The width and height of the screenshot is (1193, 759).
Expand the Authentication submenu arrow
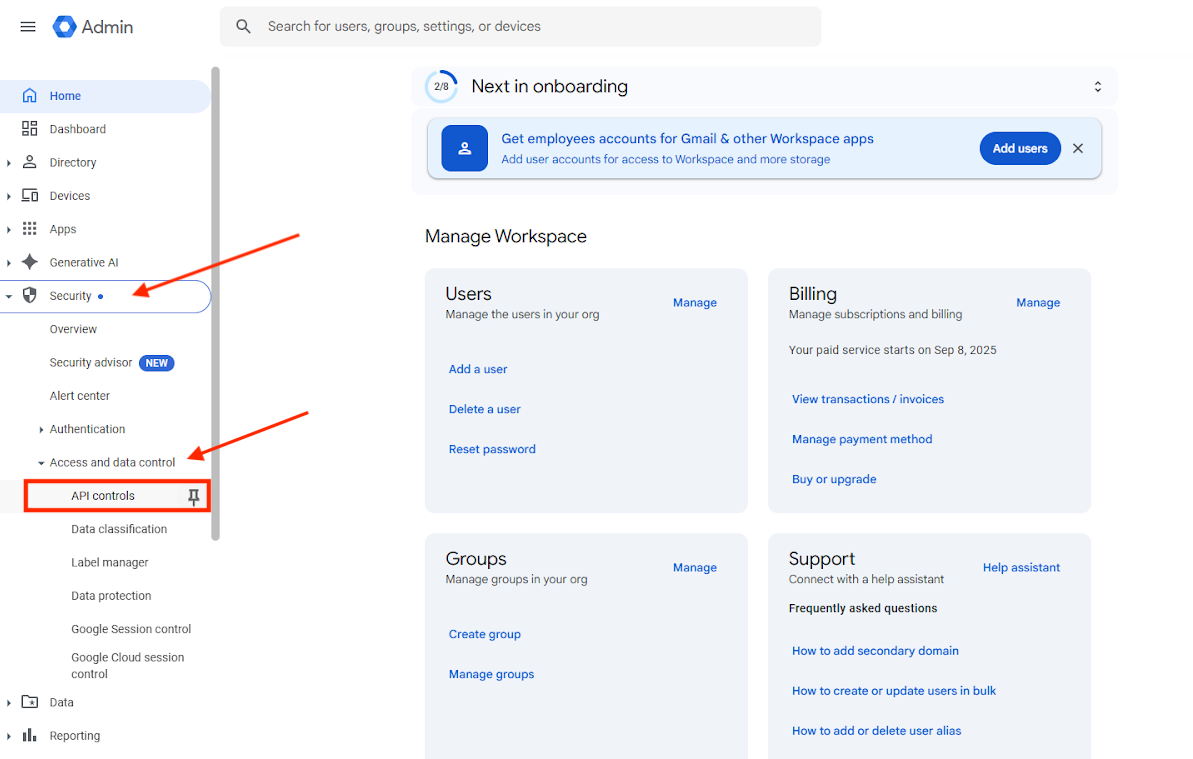(x=41, y=430)
